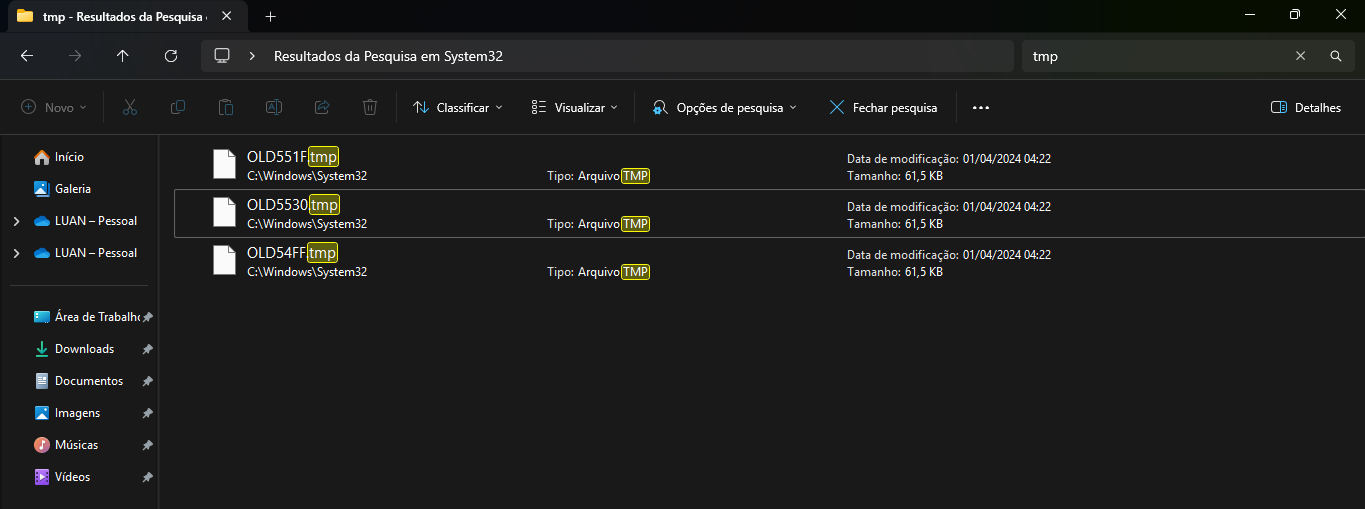Click the pin icon beside Imagens
The width and height of the screenshot is (1365, 509).
tap(147, 413)
